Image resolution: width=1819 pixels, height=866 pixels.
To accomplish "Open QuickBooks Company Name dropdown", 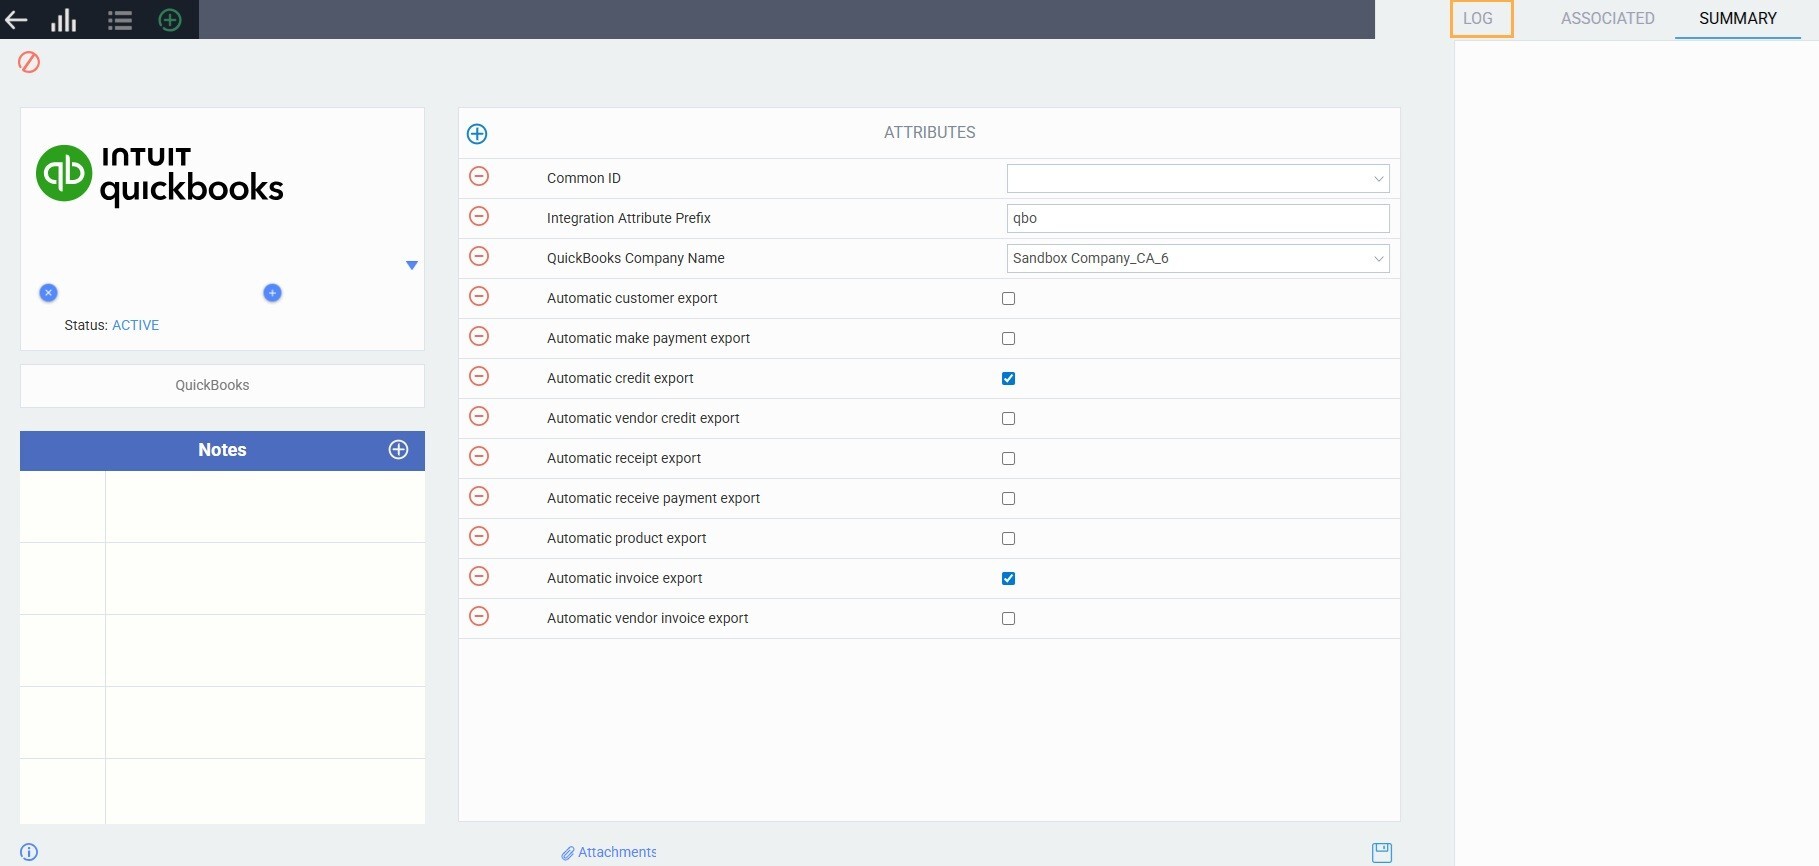I will [x=1197, y=258].
